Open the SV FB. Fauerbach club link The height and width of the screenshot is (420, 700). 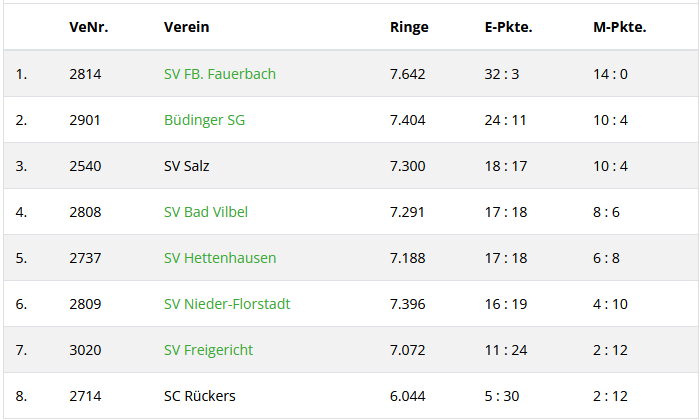click(219, 74)
